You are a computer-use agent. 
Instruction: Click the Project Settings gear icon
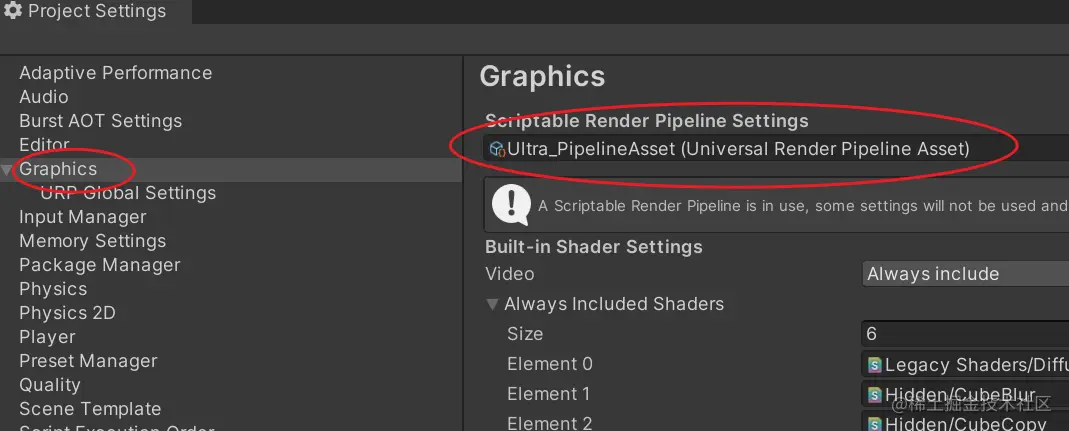[x=13, y=12]
